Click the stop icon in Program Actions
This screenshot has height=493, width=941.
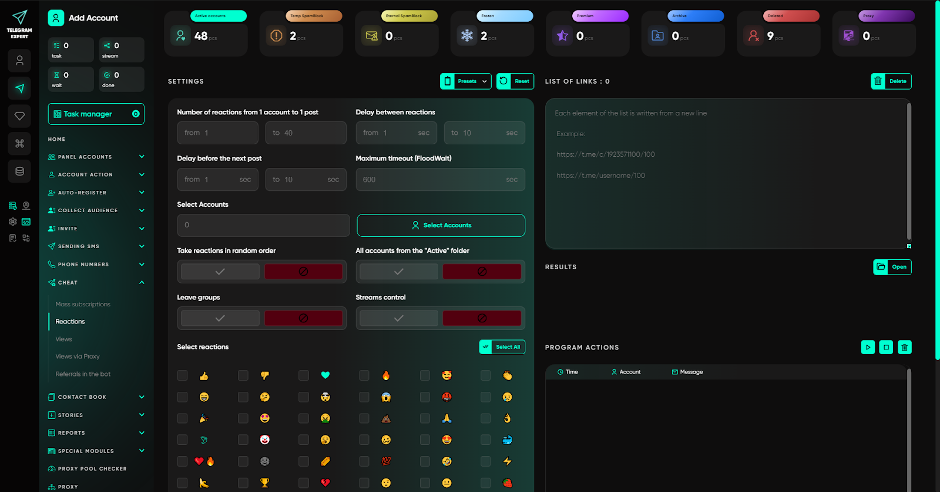pyautogui.click(x=885, y=347)
